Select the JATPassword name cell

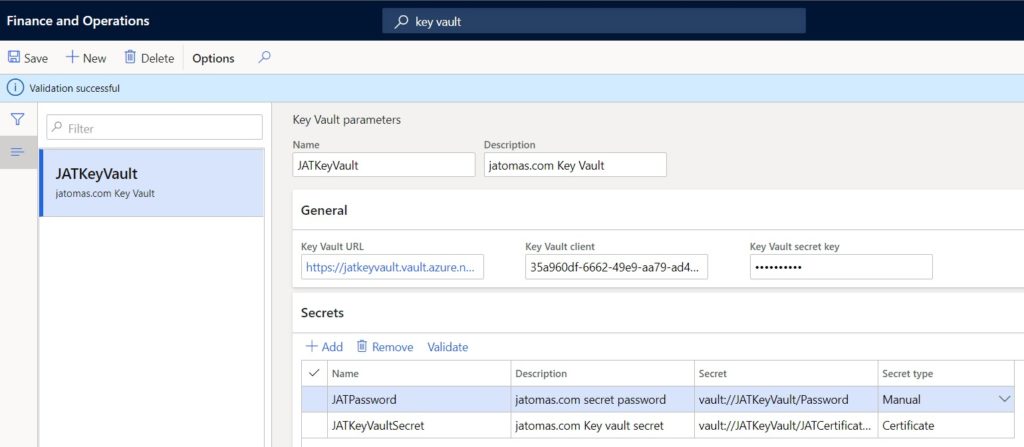coord(419,399)
